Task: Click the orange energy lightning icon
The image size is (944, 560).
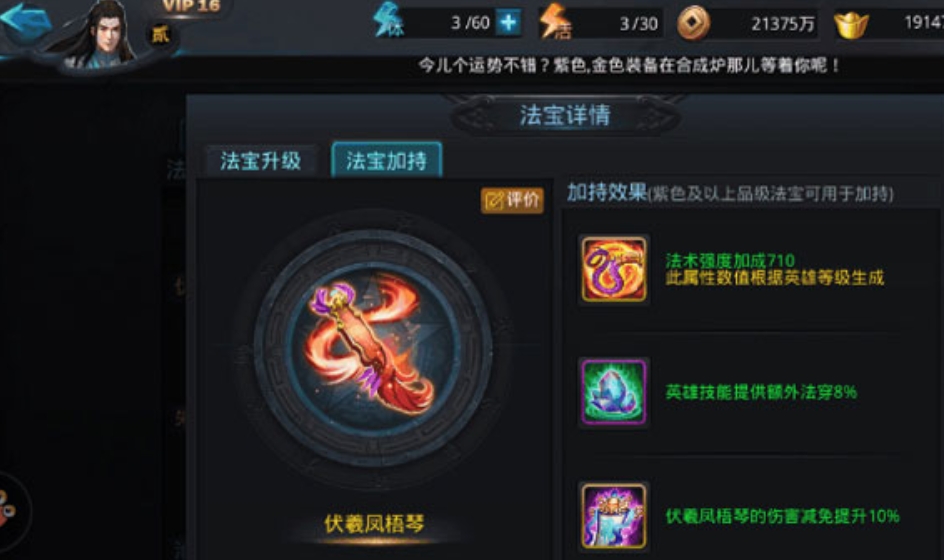Action: tap(554, 22)
